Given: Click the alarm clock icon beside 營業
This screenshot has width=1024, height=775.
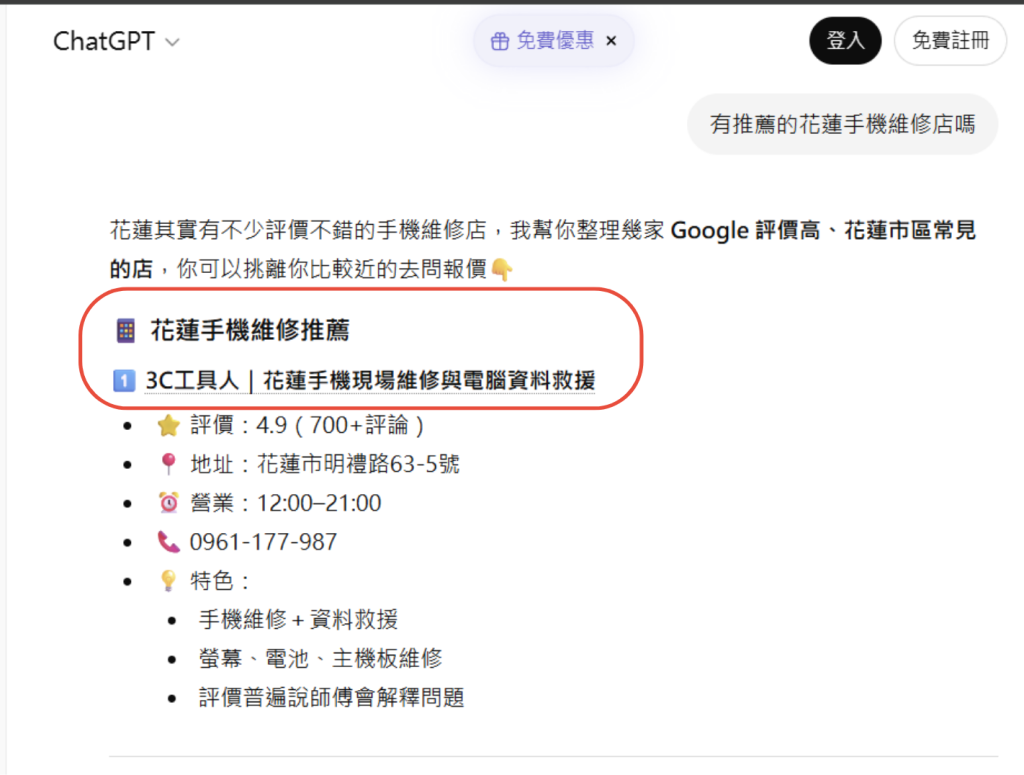Looking at the screenshot, I should point(168,503).
